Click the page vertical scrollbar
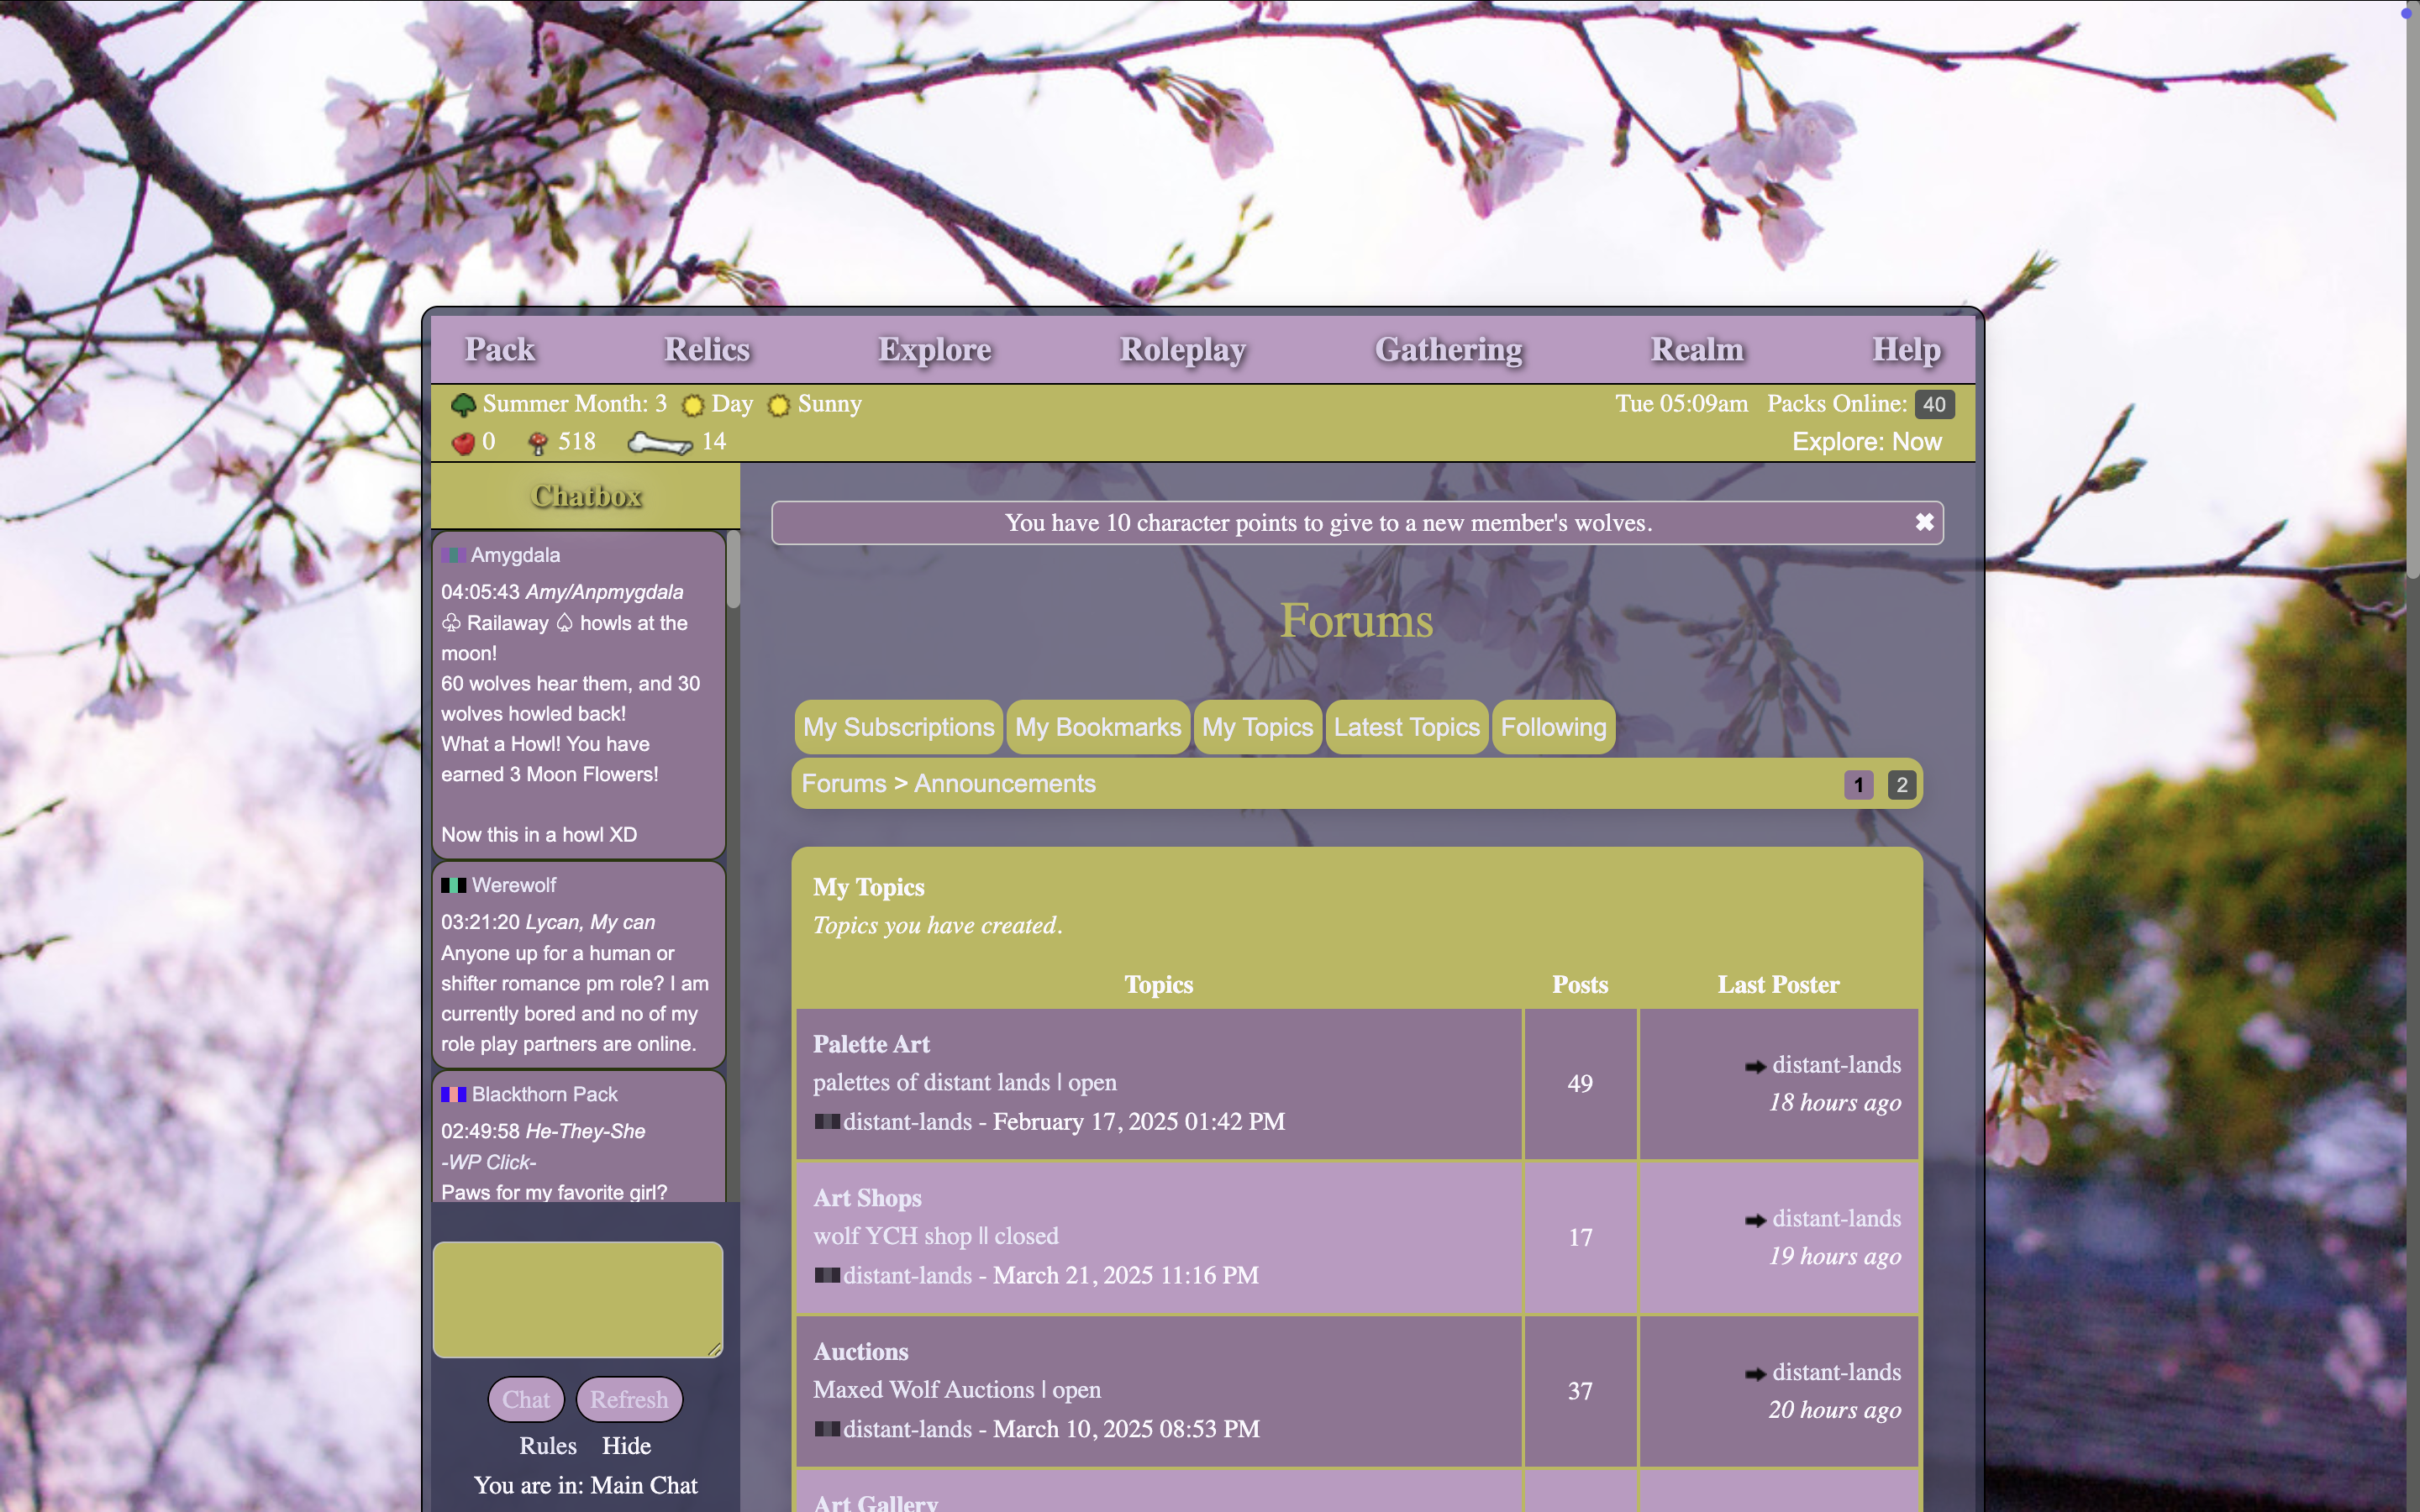 click(2412, 290)
